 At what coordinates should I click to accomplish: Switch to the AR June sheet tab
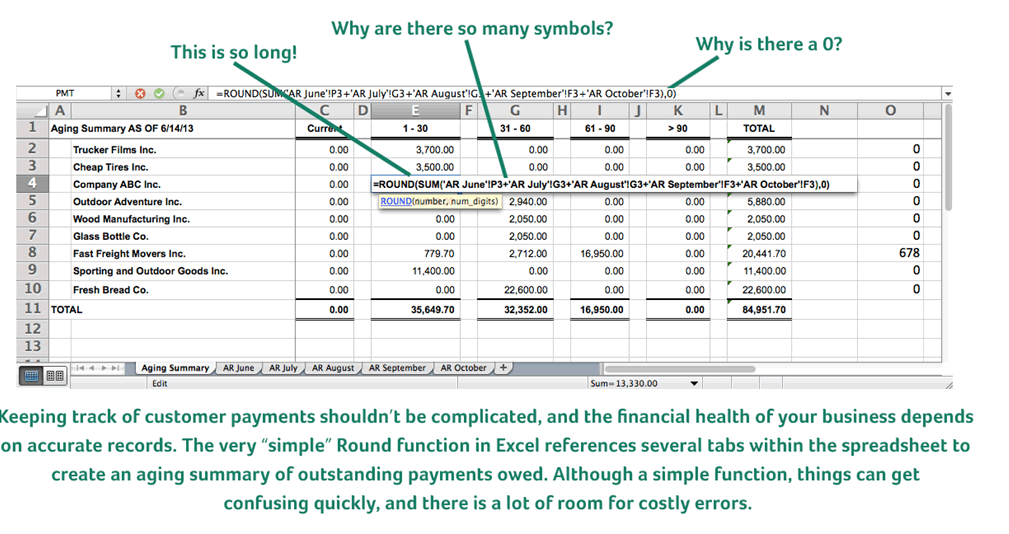pos(238,368)
